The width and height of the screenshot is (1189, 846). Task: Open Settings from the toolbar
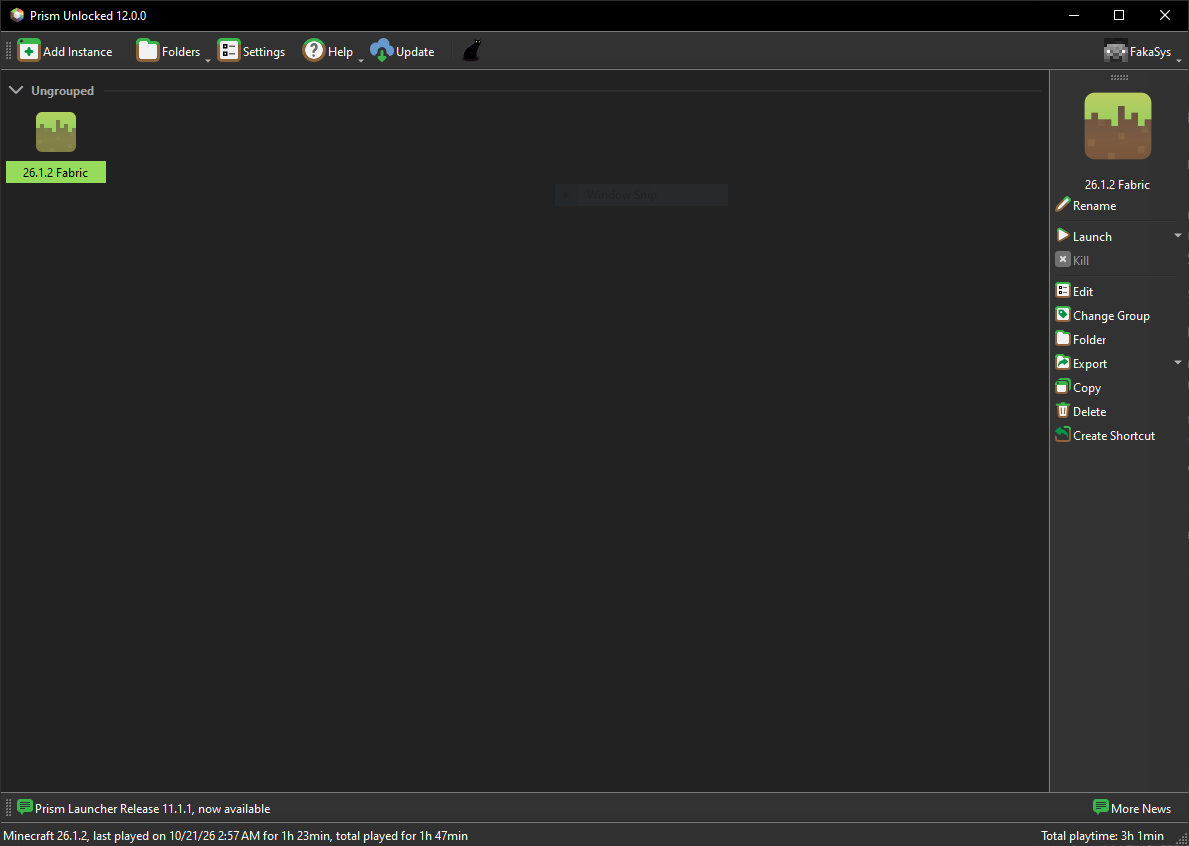coord(251,51)
